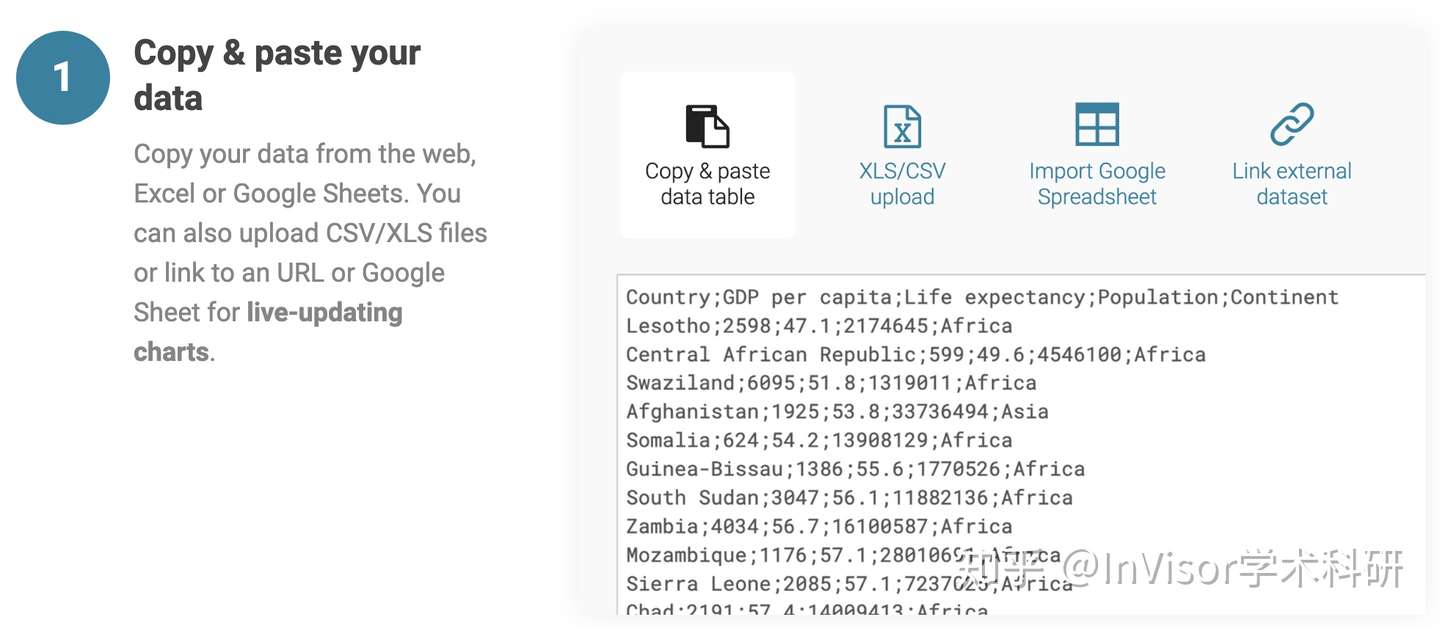Choose the Link external dataset option
Screen dimensions: 1440x628
pos(1292,154)
